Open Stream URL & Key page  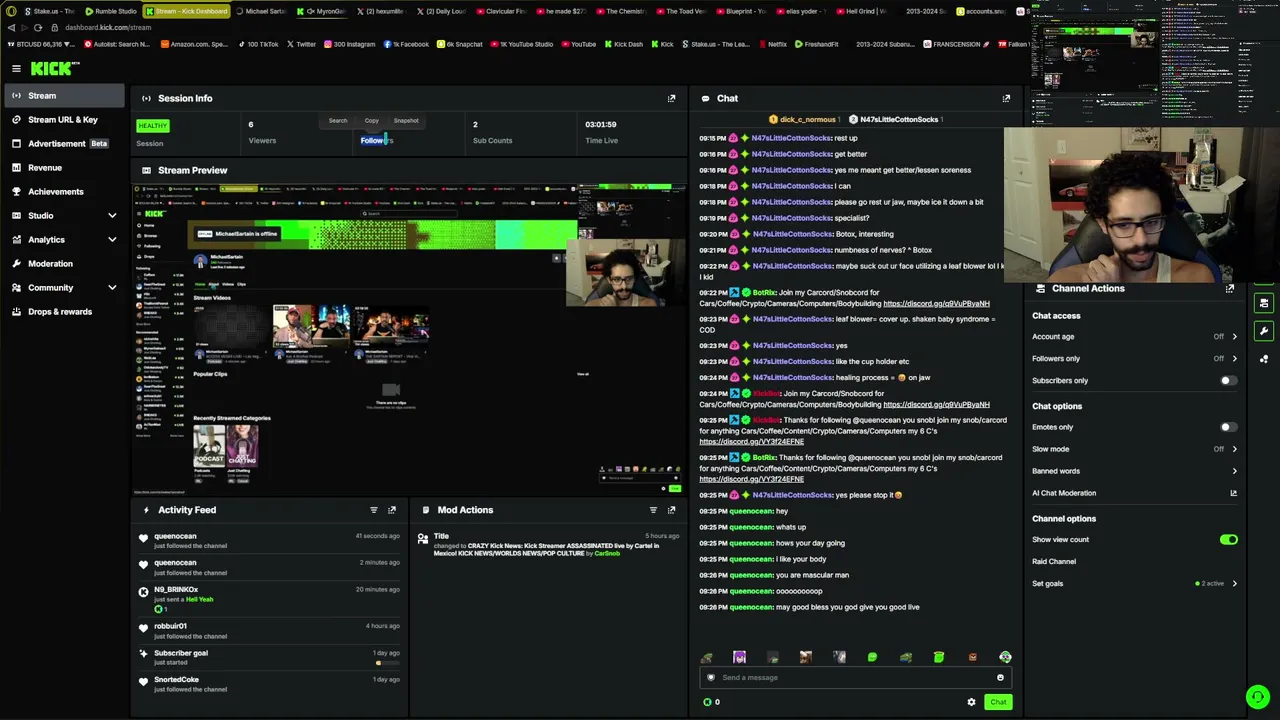(x=62, y=120)
